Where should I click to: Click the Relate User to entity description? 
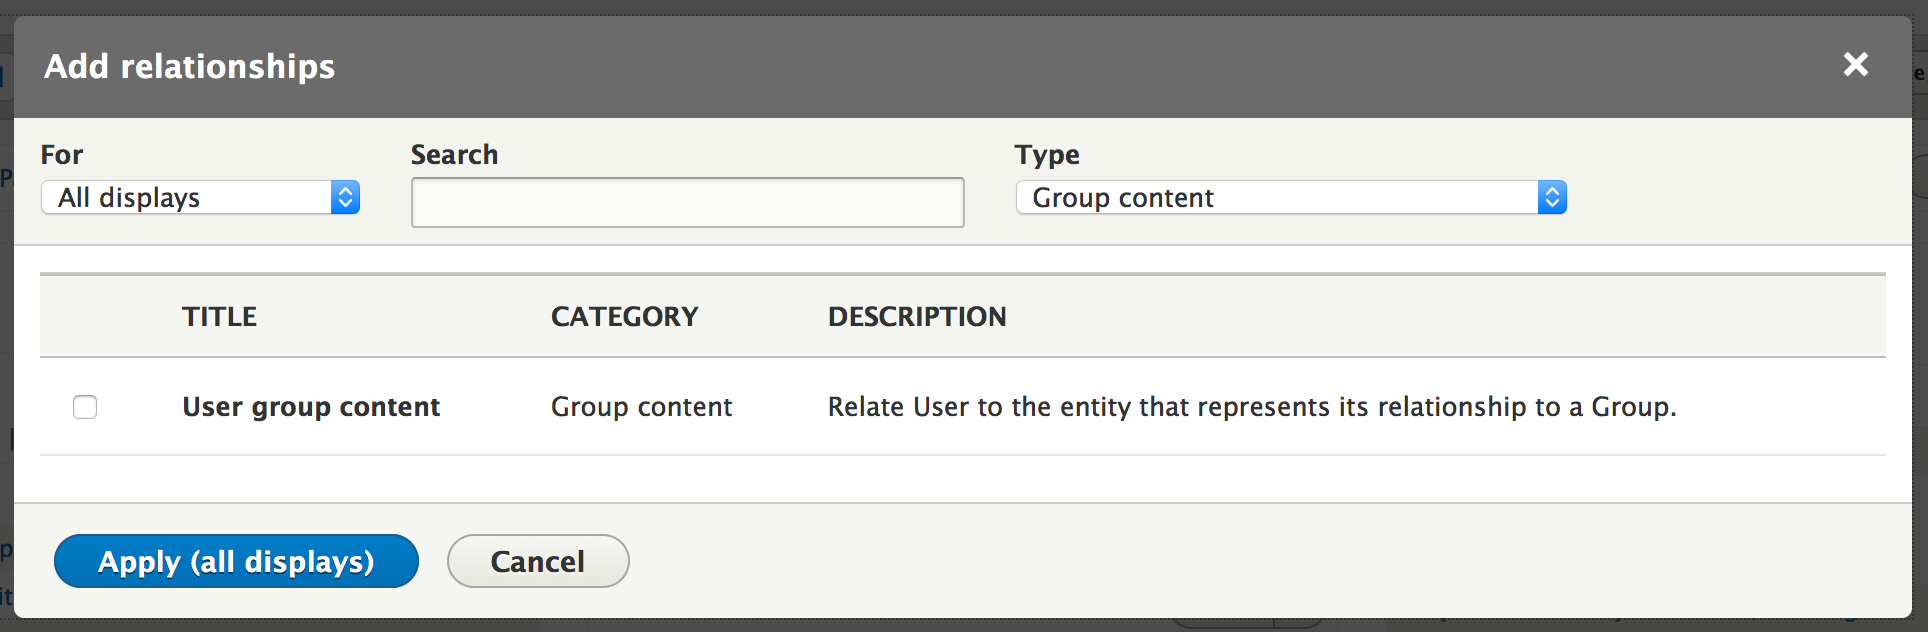coord(1251,407)
